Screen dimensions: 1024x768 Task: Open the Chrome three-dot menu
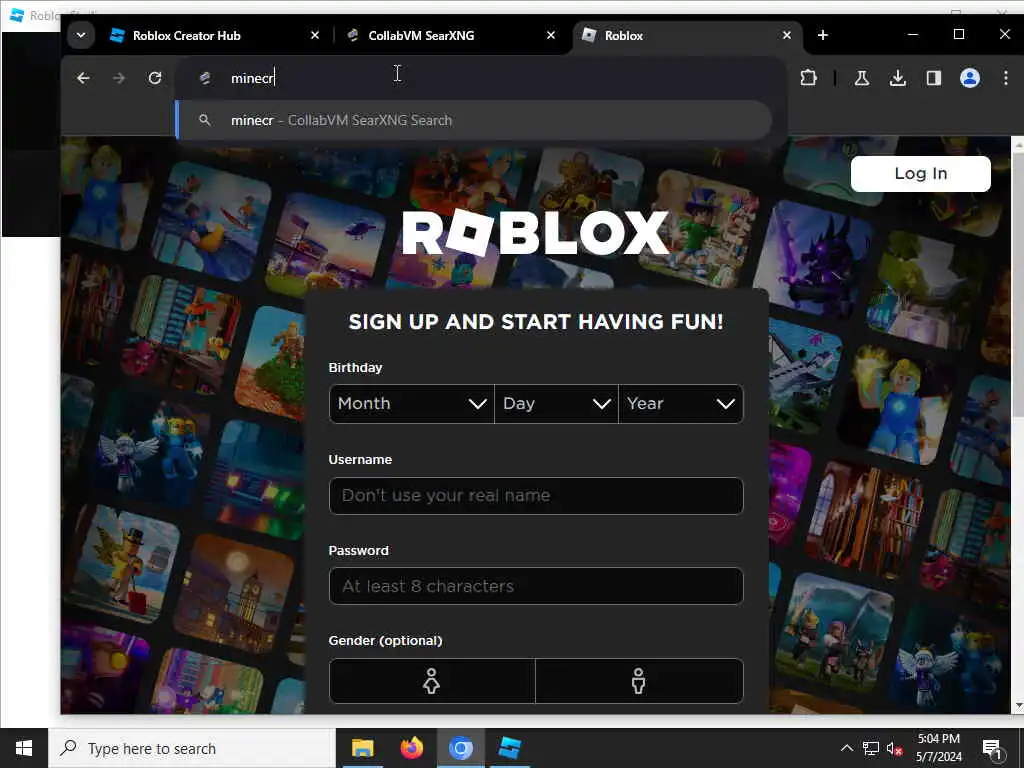[1006, 78]
